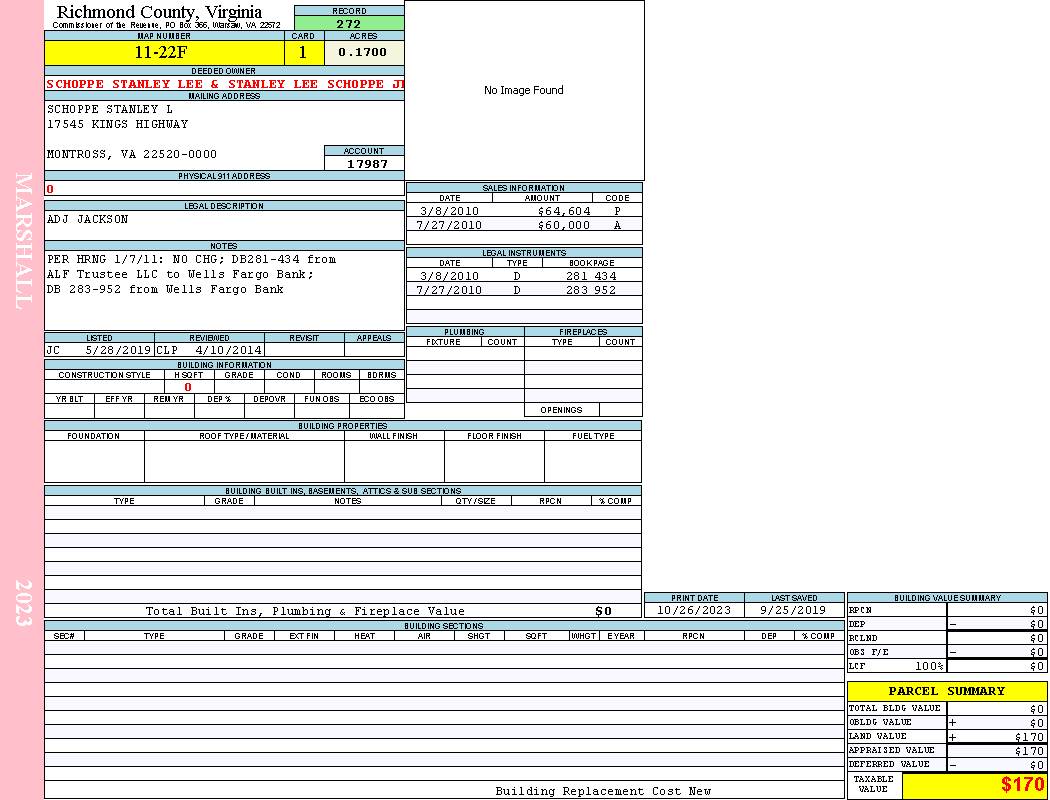Image resolution: width=1050 pixels, height=800 pixels.
Task: Click the 7/27/2010 sales information date
Action: click(x=449, y=225)
